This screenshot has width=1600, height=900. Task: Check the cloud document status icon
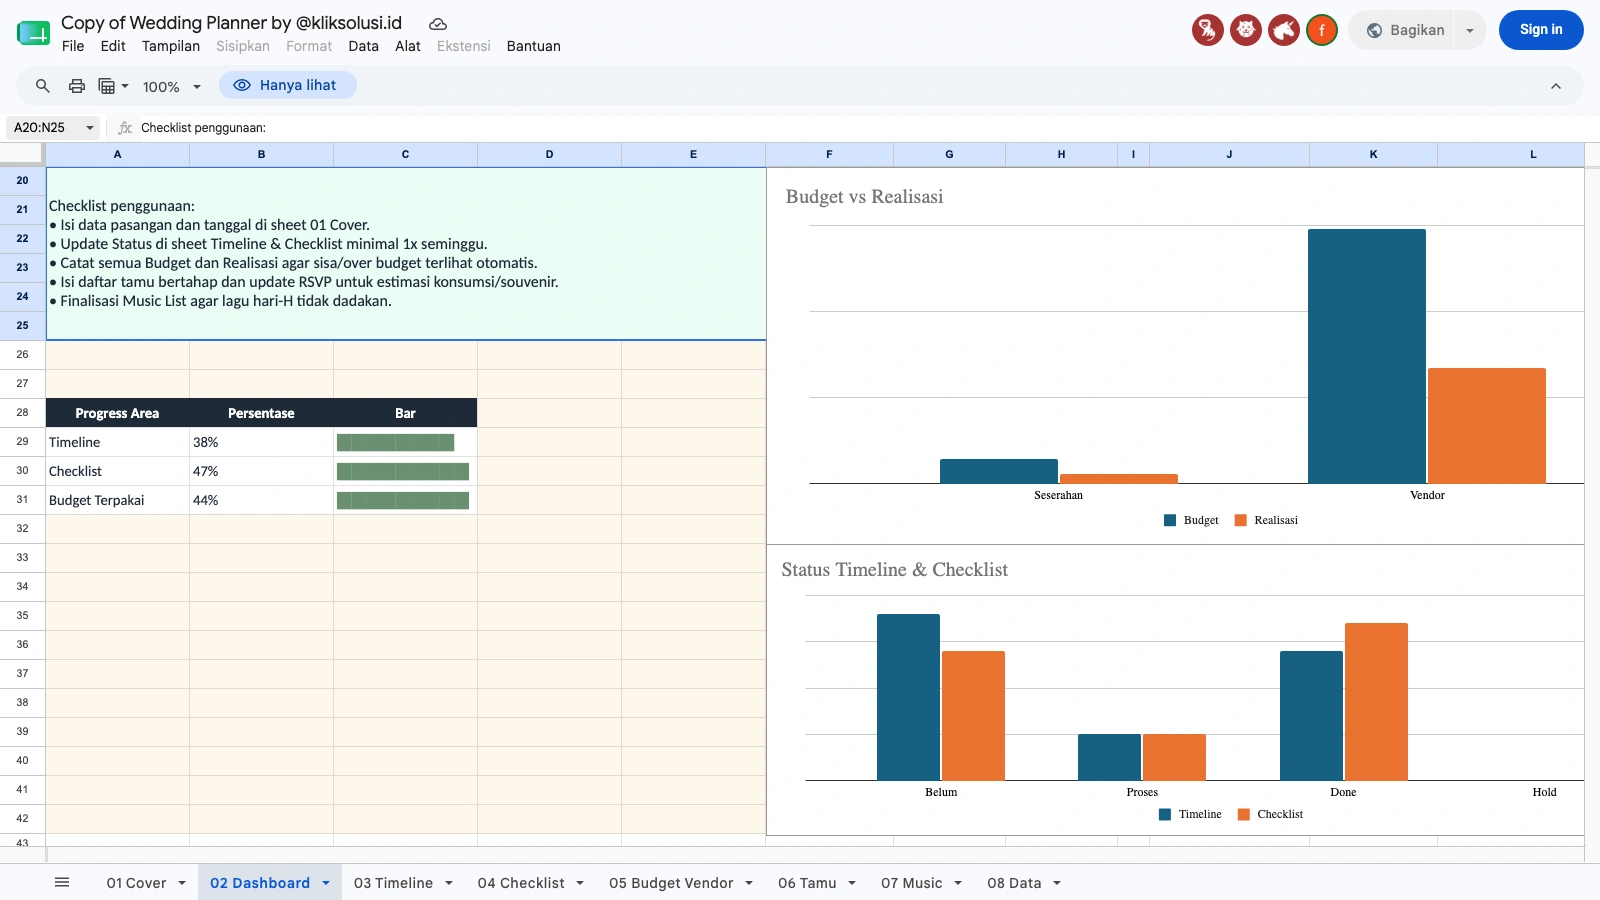tap(438, 23)
